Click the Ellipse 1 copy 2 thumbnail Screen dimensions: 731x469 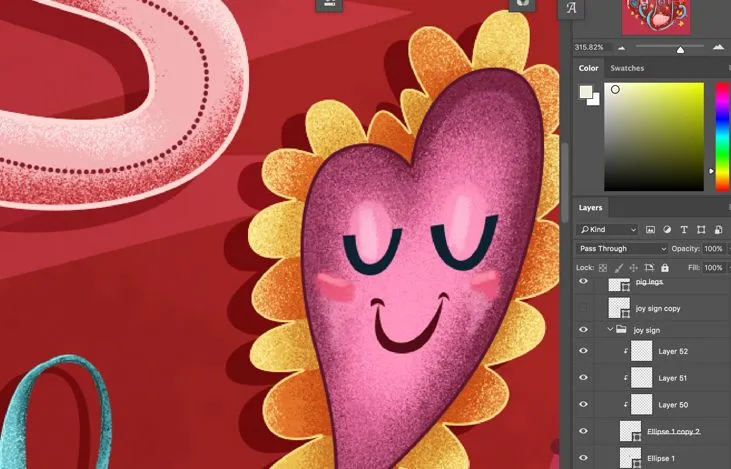pyautogui.click(x=630, y=431)
